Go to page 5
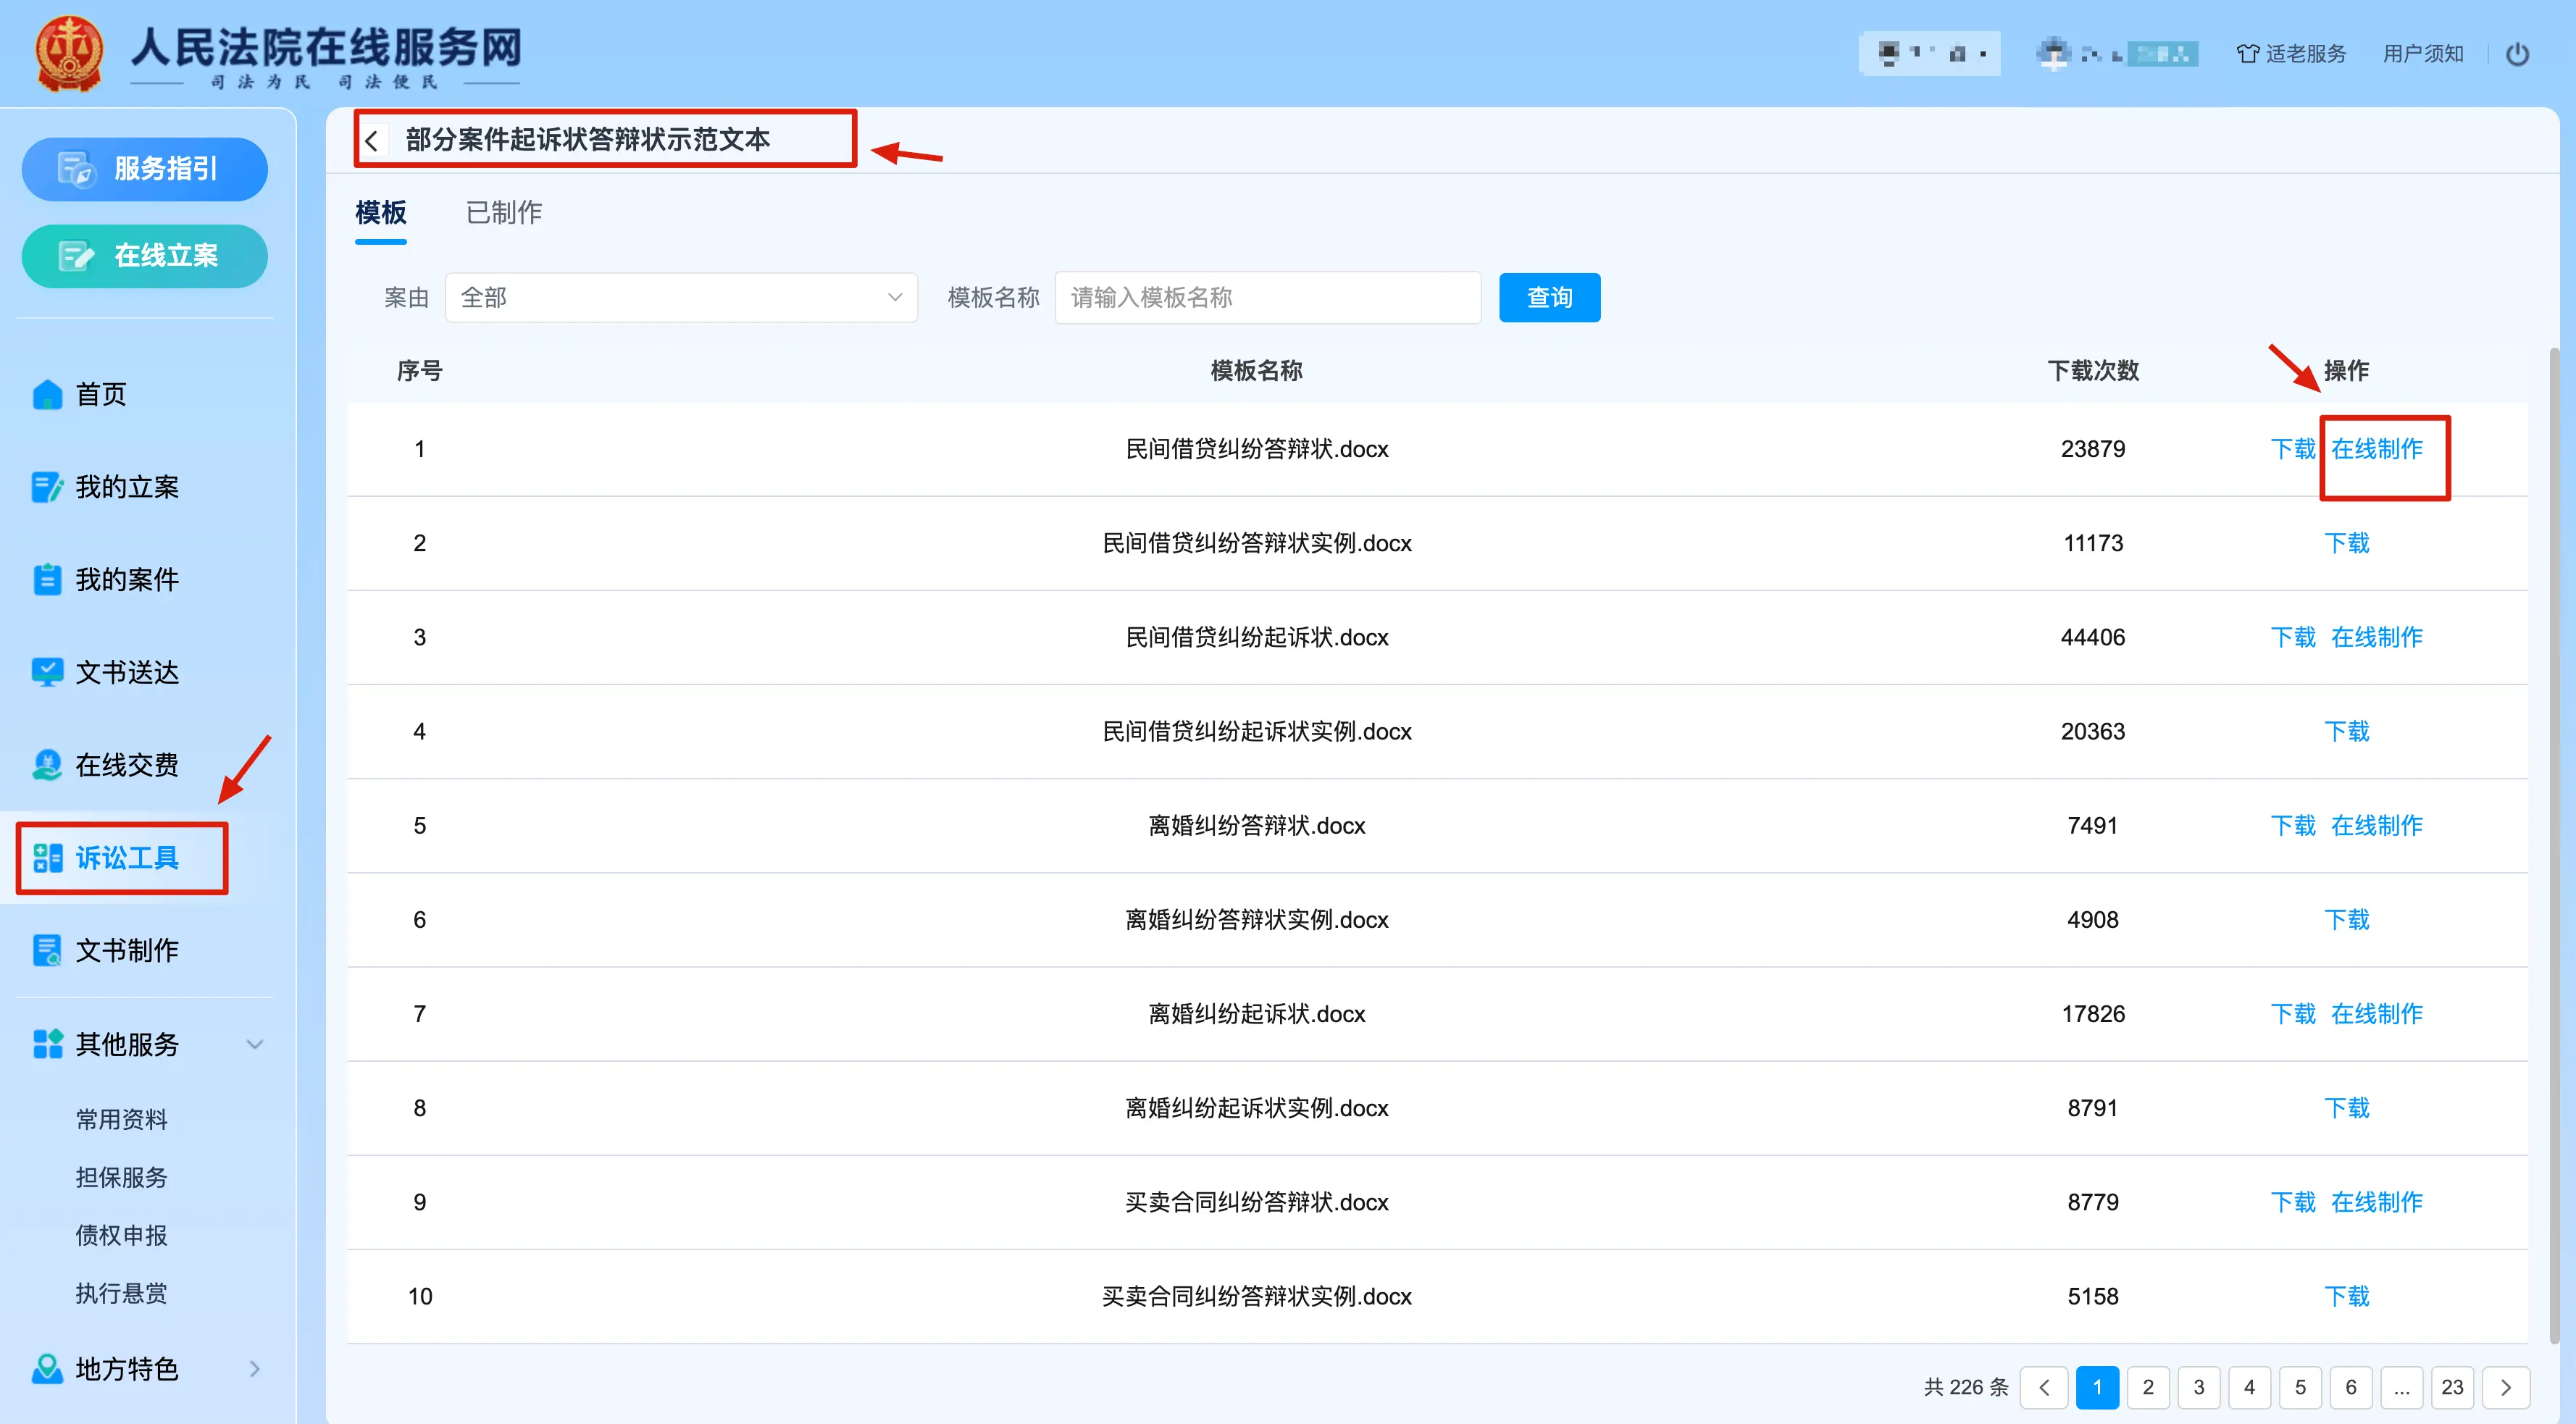The image size is (2576, 1424). [x=2300, y=1387]
